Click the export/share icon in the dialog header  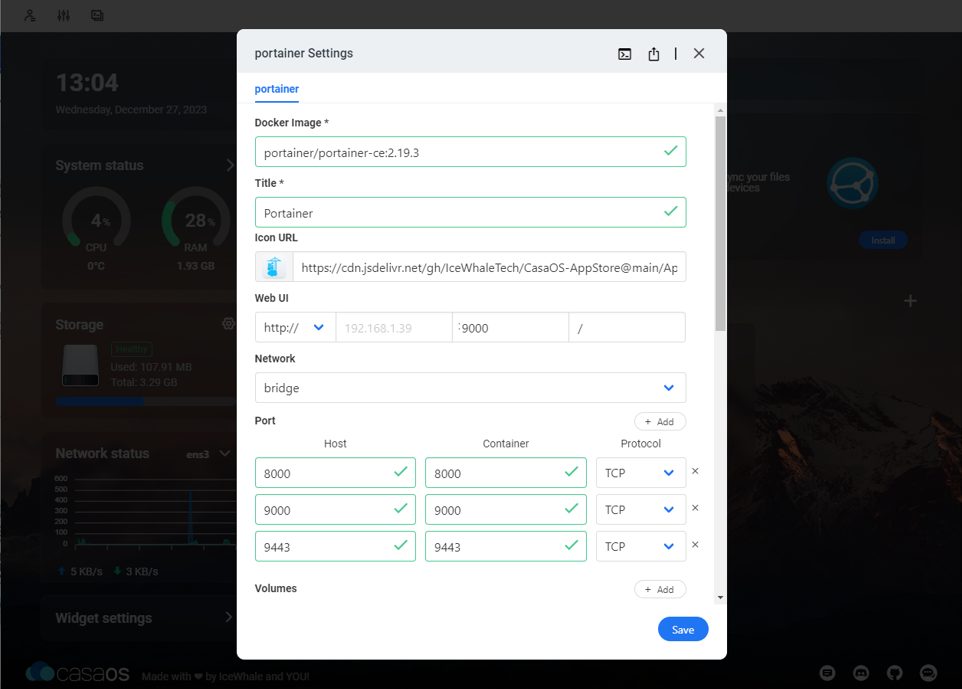click(x=654, y=53)
